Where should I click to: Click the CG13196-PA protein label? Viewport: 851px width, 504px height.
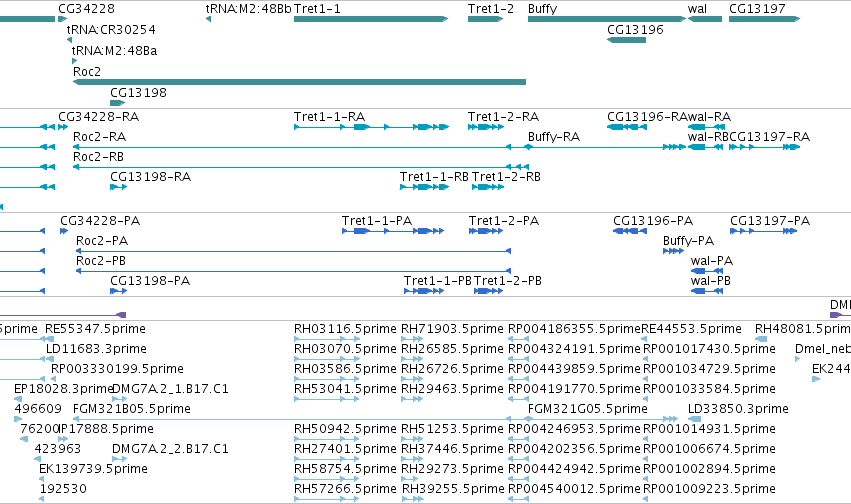click(653, 221)
